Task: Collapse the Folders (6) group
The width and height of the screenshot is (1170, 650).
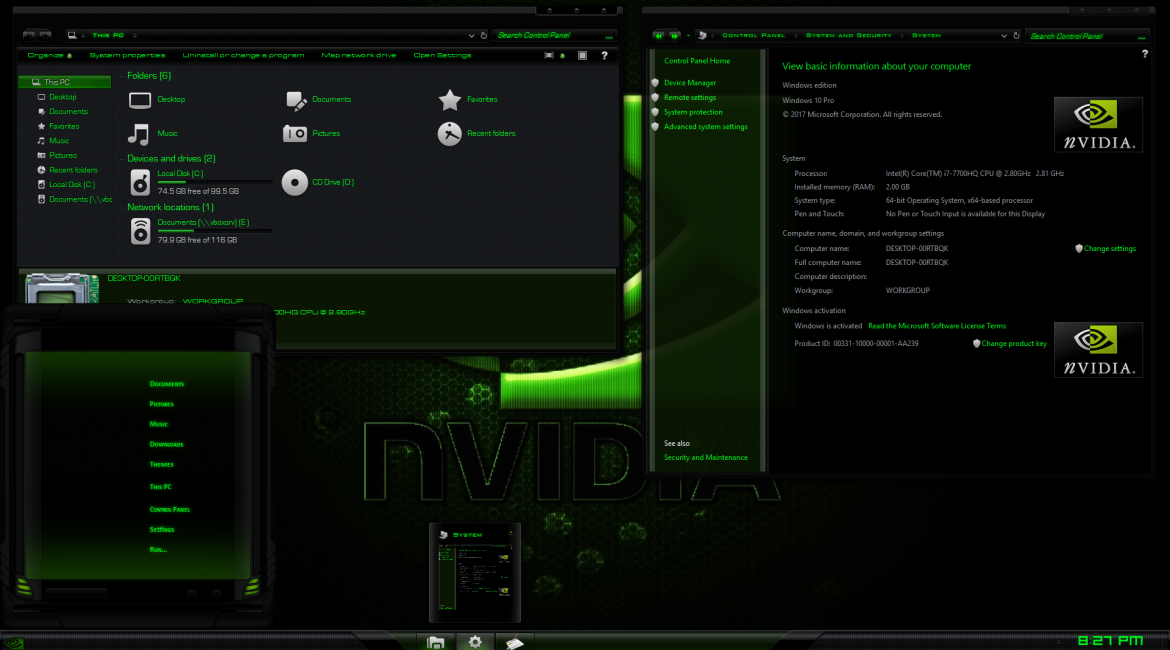Action: coord(122,75)
